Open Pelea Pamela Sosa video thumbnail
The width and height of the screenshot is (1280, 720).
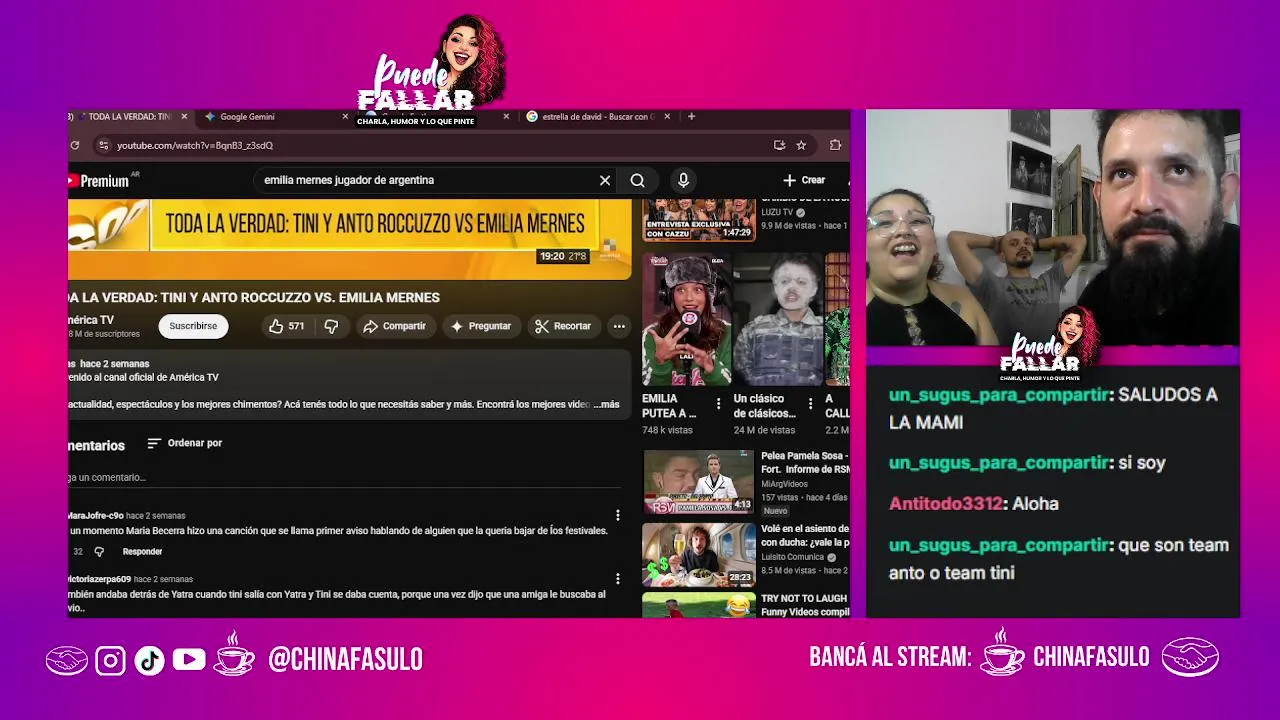[699, 483]
